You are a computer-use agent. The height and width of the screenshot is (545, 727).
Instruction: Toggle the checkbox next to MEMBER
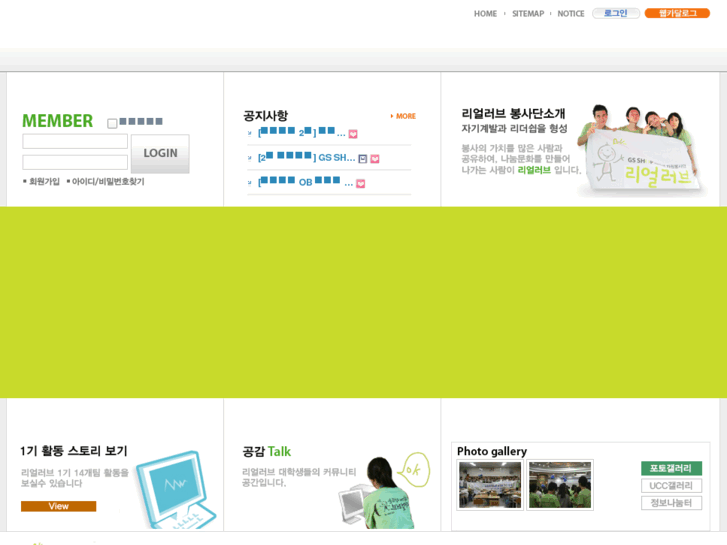[x=112, y=123]
